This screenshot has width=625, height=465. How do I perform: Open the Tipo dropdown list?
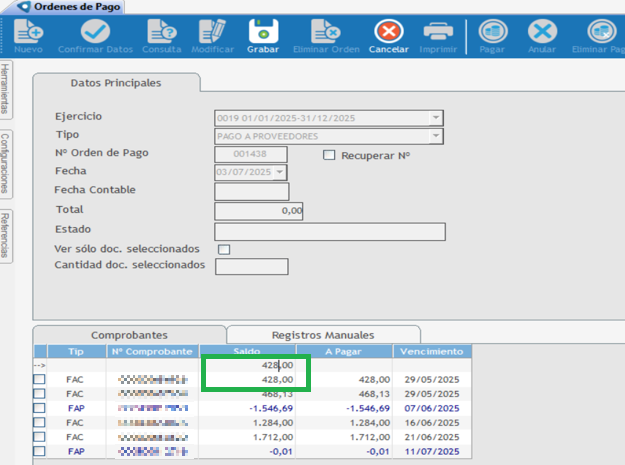point(436,136)
